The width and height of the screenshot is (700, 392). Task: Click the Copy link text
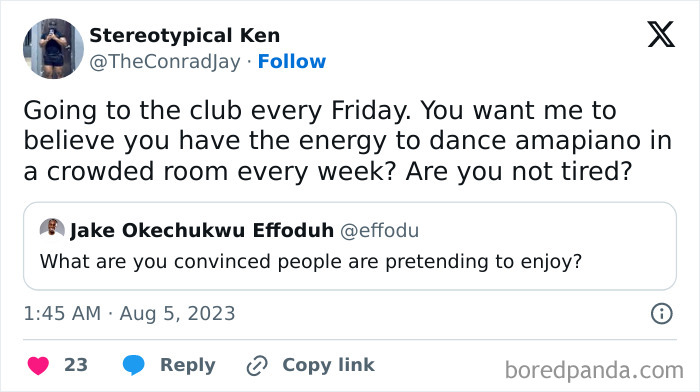(x=328, y=365)
